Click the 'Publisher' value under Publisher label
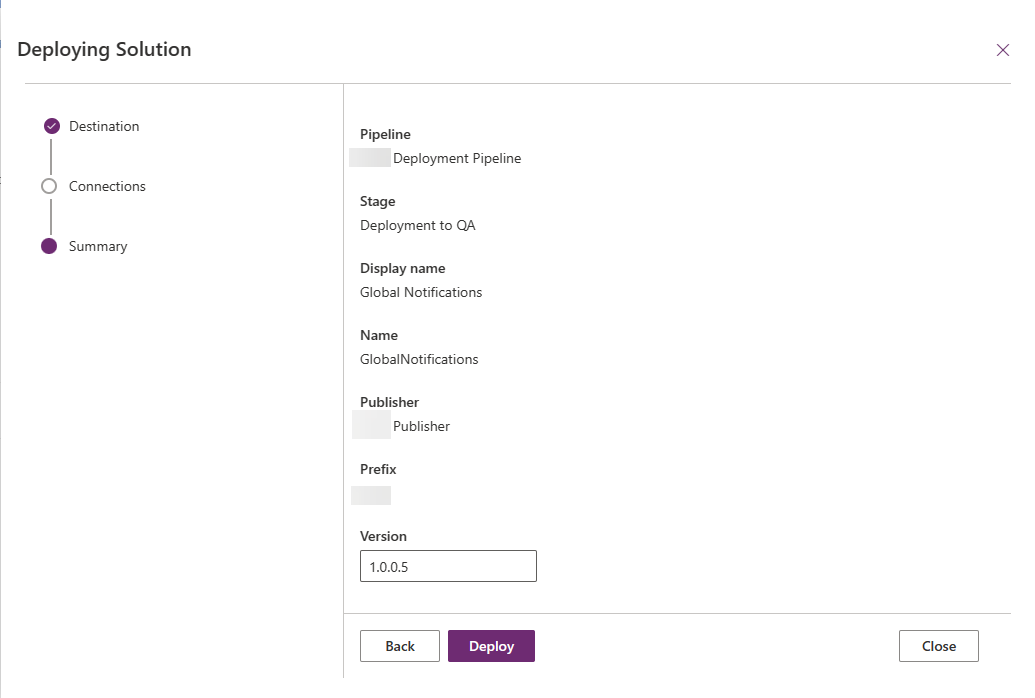The height and width of the screenshot is (698, 1035). tap(421, 426)
